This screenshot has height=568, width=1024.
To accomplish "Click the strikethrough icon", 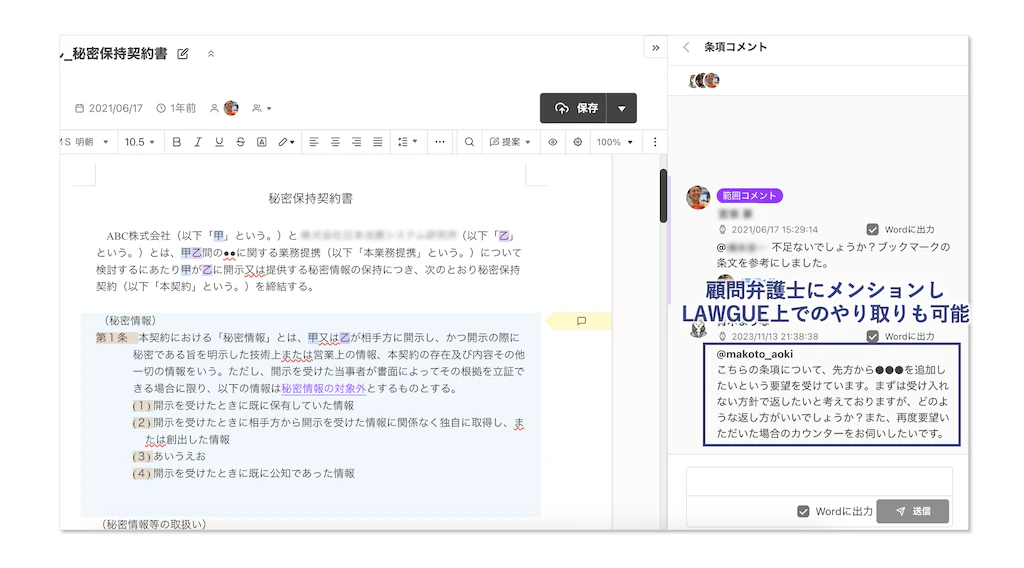I will coord(240,142).
